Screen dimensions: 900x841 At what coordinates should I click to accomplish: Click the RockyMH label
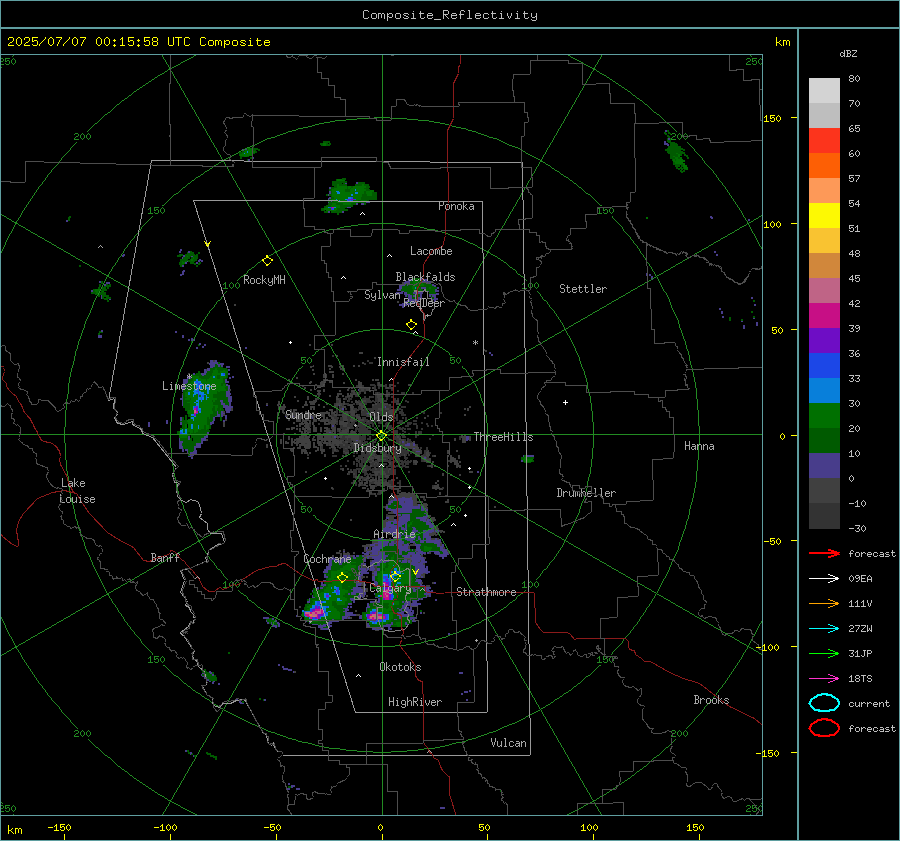[x=264, y=280]
